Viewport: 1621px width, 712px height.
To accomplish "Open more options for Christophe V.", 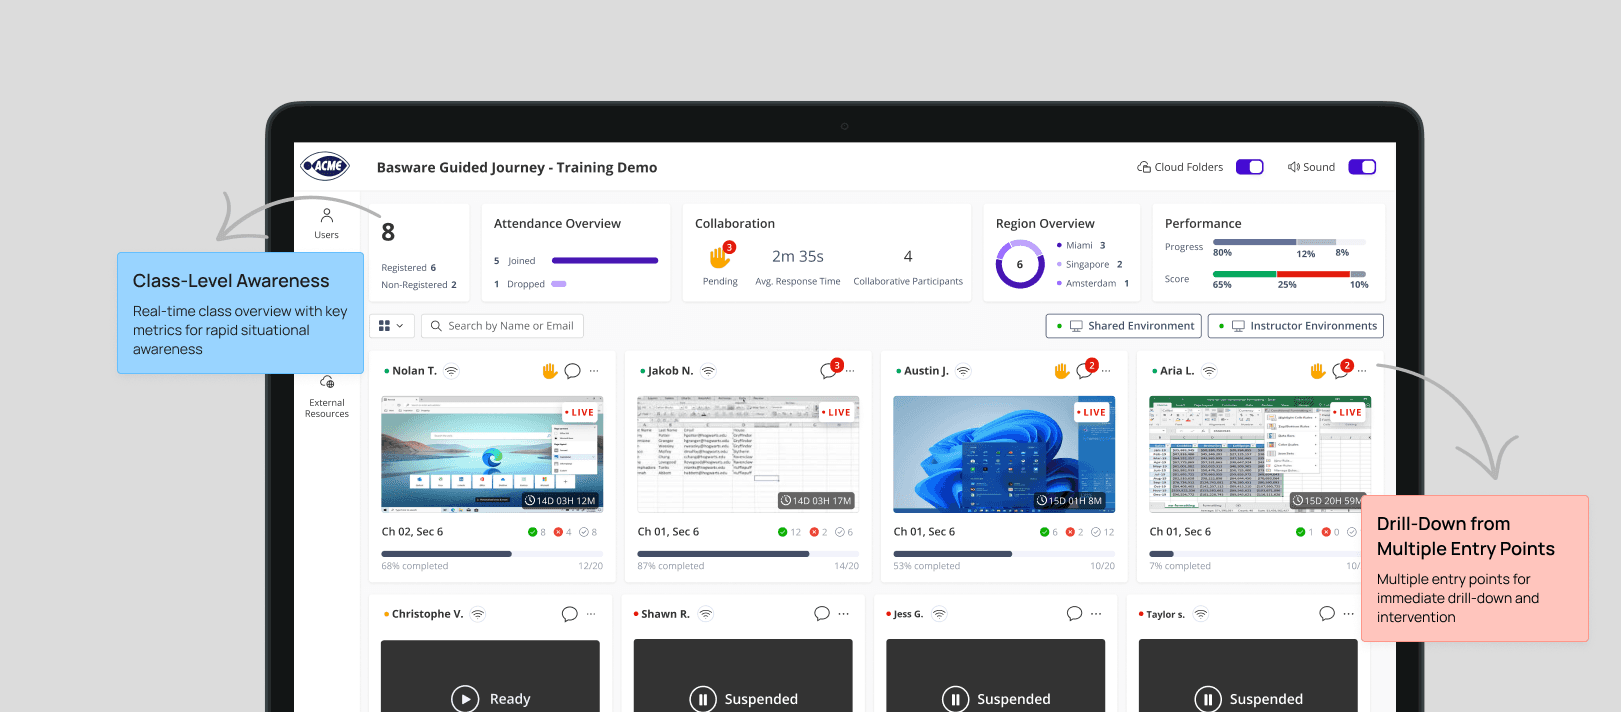I will [x=591, y=614].
